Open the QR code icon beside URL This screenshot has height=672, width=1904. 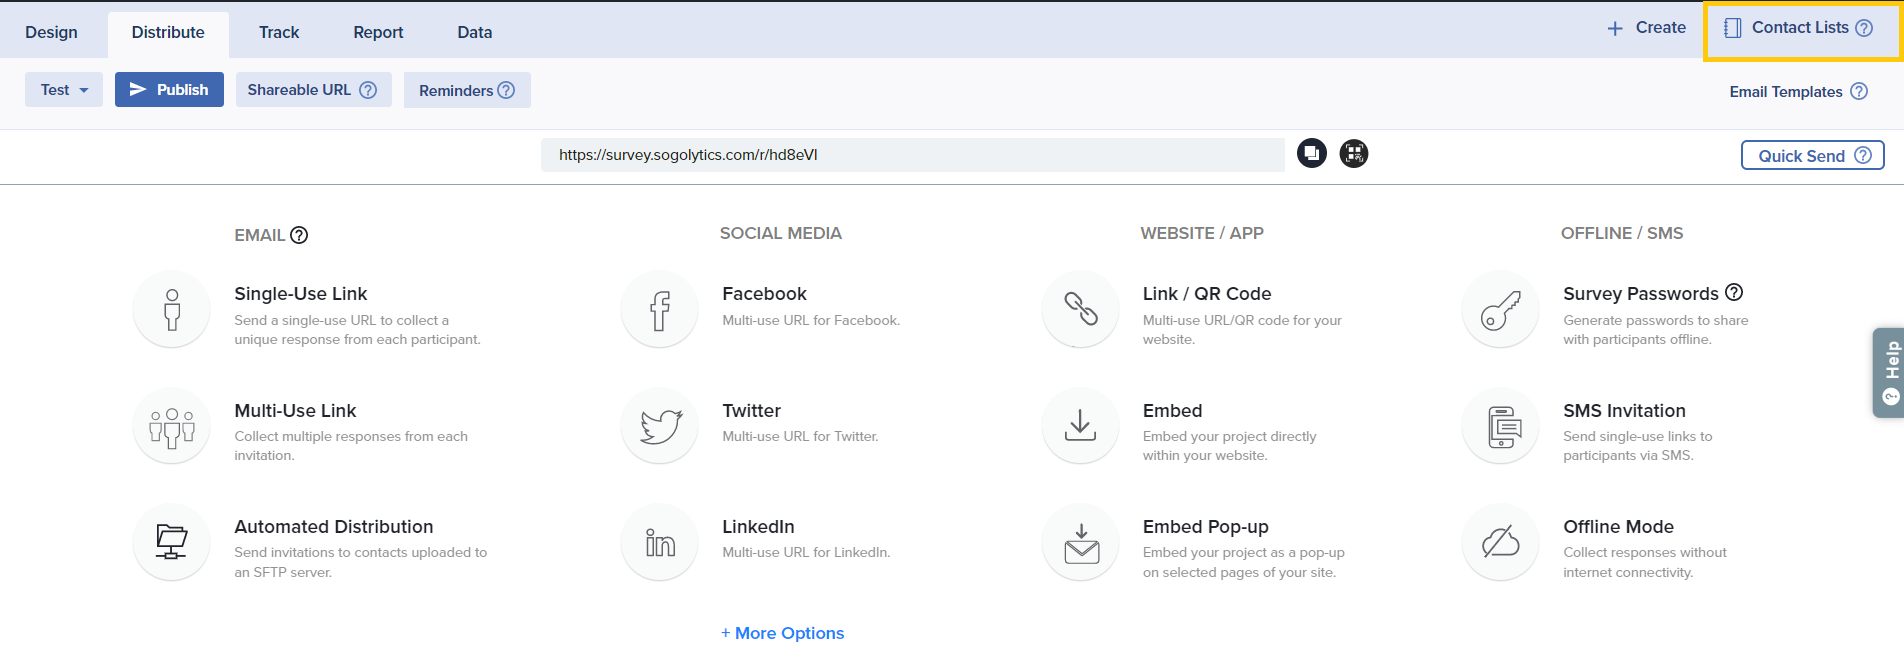click(x=1354, y=154)
